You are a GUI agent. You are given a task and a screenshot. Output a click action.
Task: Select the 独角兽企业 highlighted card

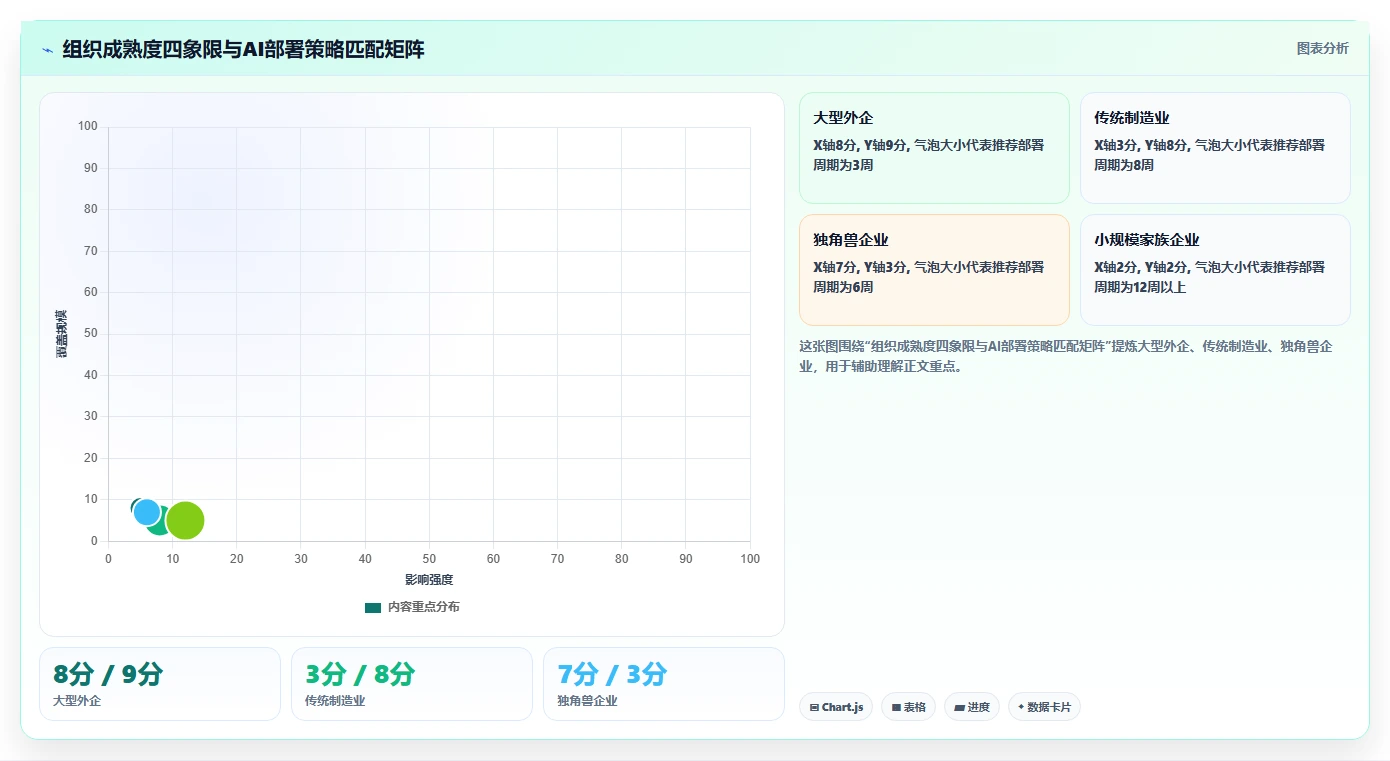934,270
